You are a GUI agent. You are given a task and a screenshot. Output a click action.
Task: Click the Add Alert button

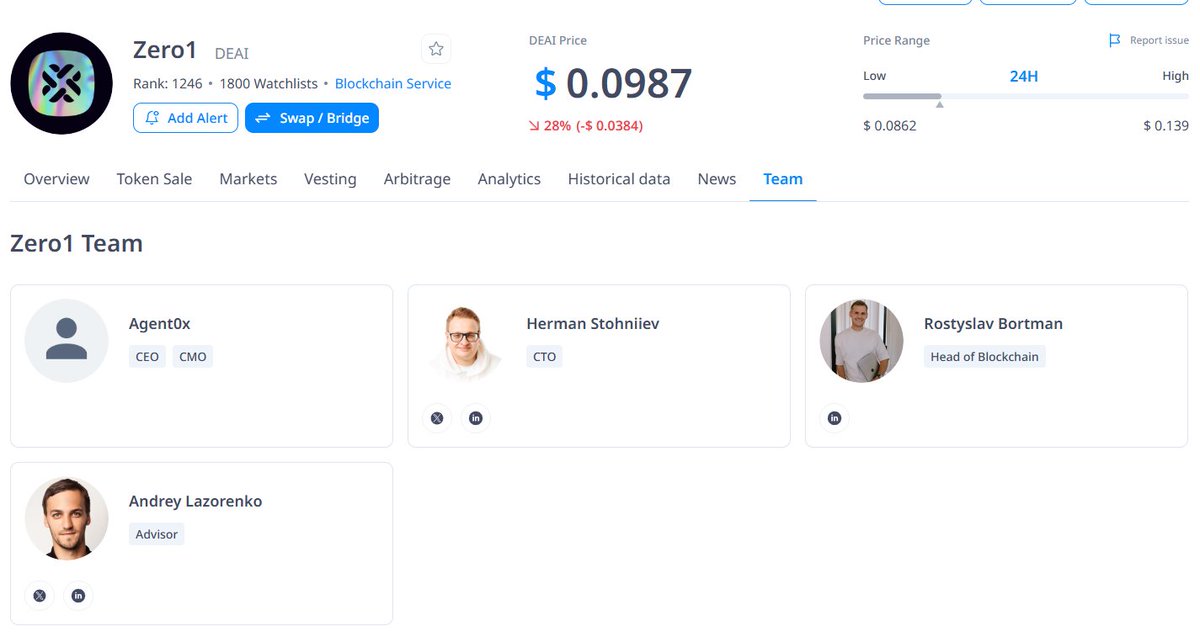(186, 118)
